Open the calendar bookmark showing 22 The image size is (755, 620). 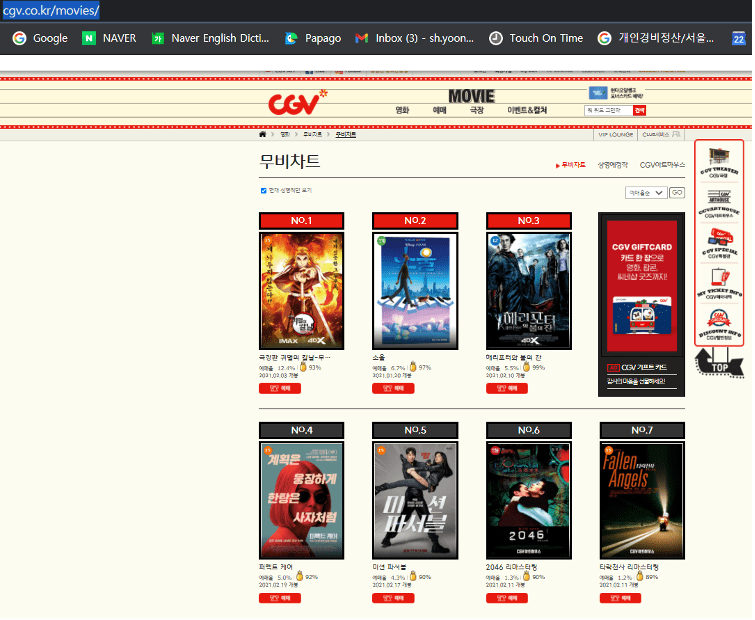coord(738,38)
